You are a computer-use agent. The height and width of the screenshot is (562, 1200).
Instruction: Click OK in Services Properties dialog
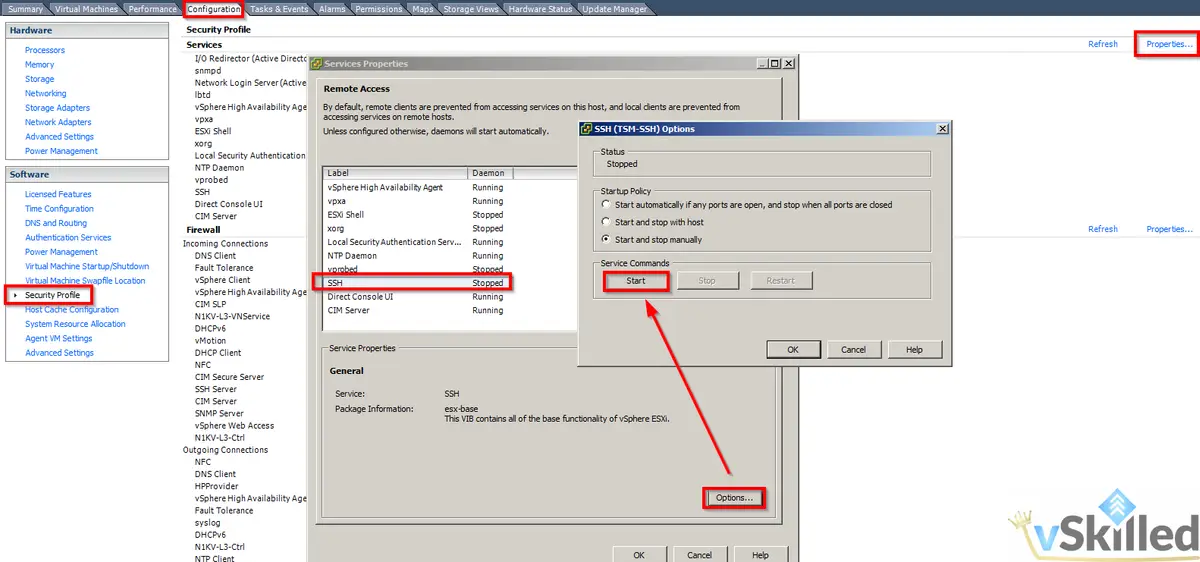(638, 555)
